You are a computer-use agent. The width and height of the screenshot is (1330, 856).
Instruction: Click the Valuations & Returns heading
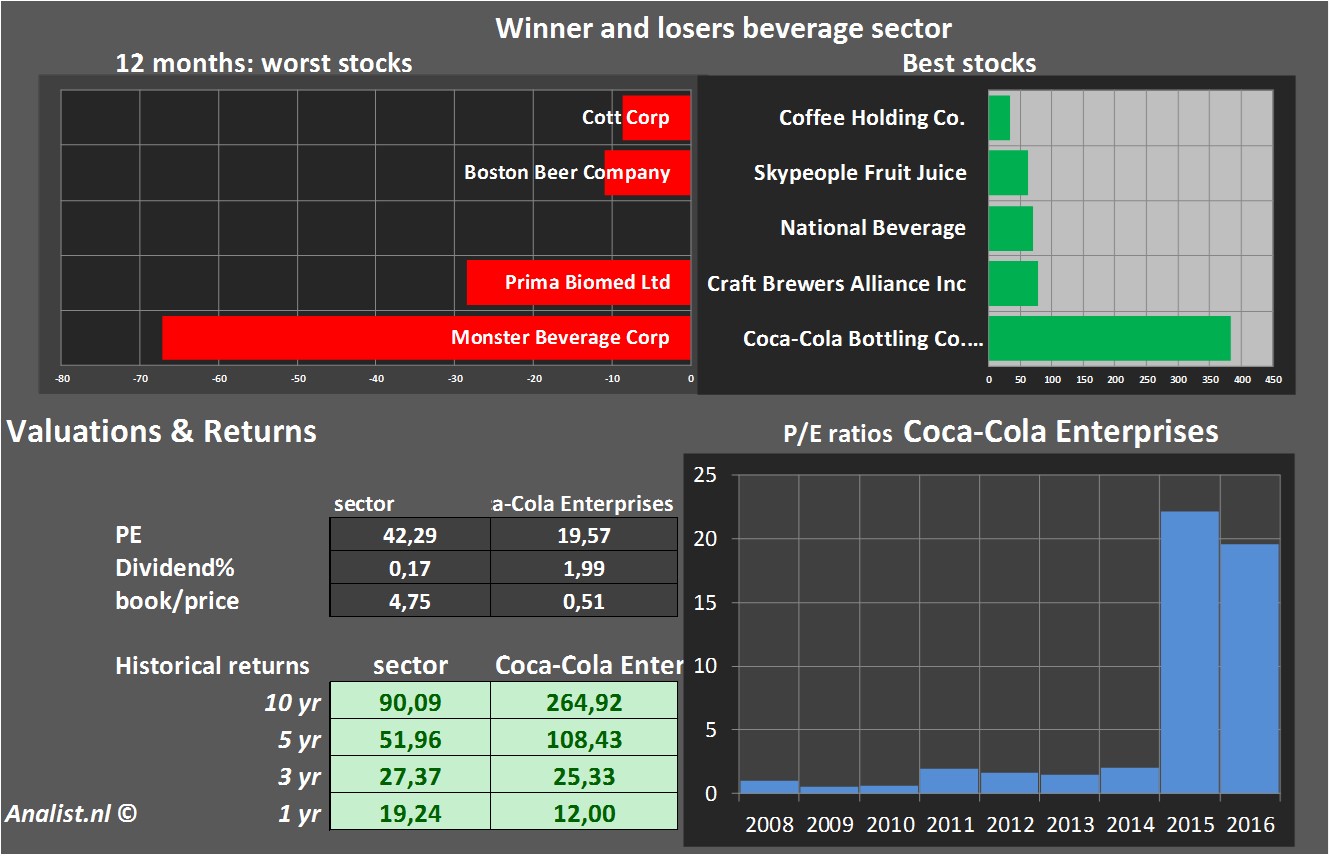[x=162, y=431]
